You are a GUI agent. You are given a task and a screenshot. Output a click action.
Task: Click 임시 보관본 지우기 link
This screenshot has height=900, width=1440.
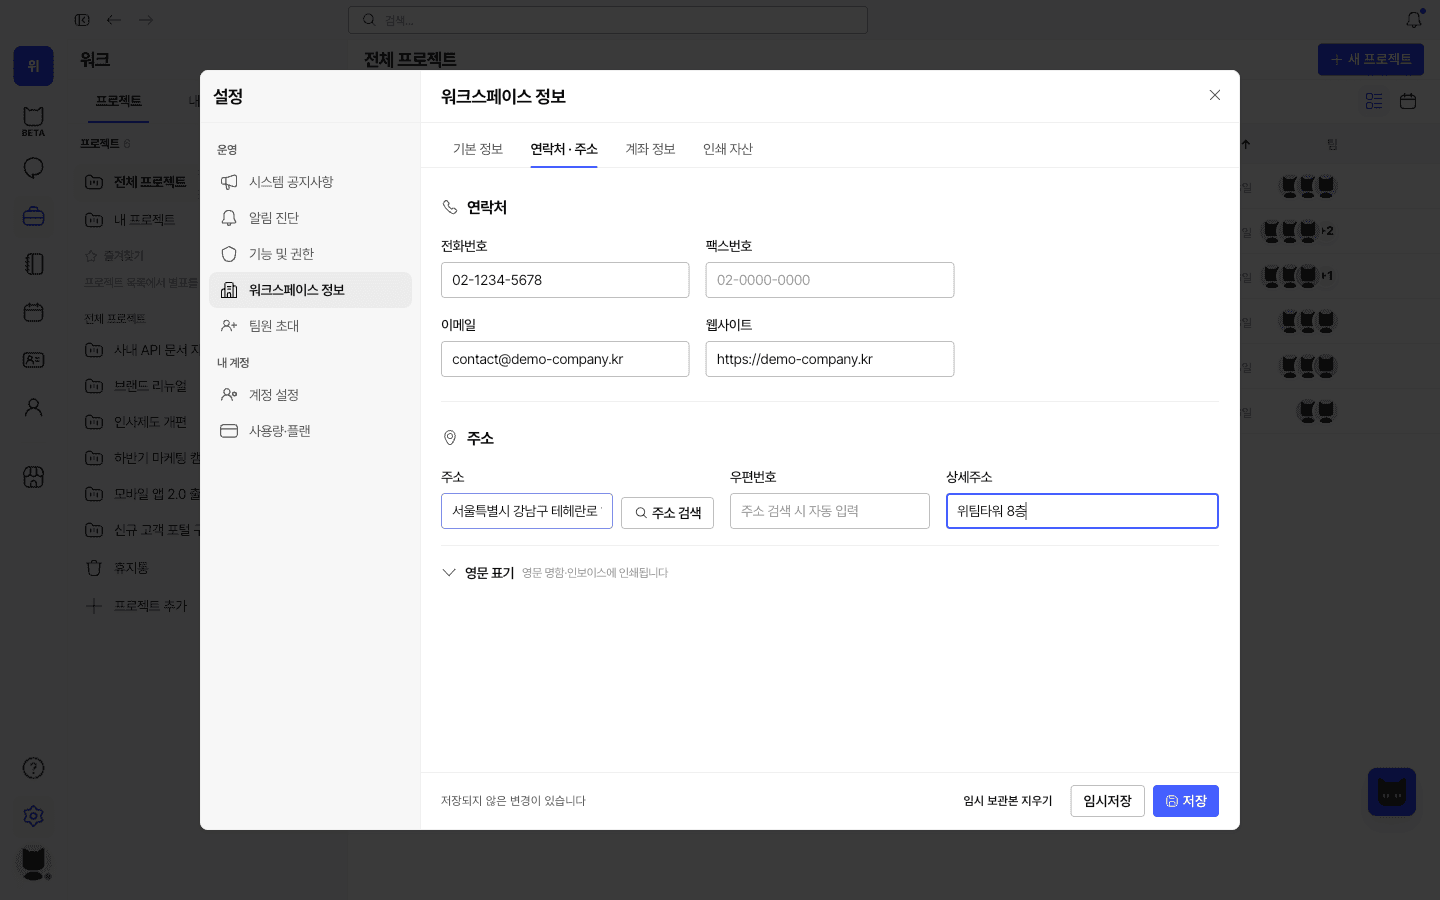[x=1007, y=801]
